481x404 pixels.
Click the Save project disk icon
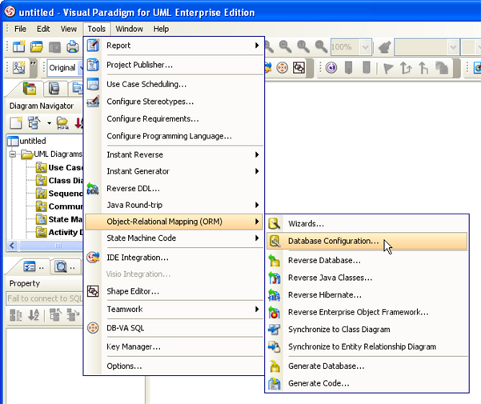55,47
